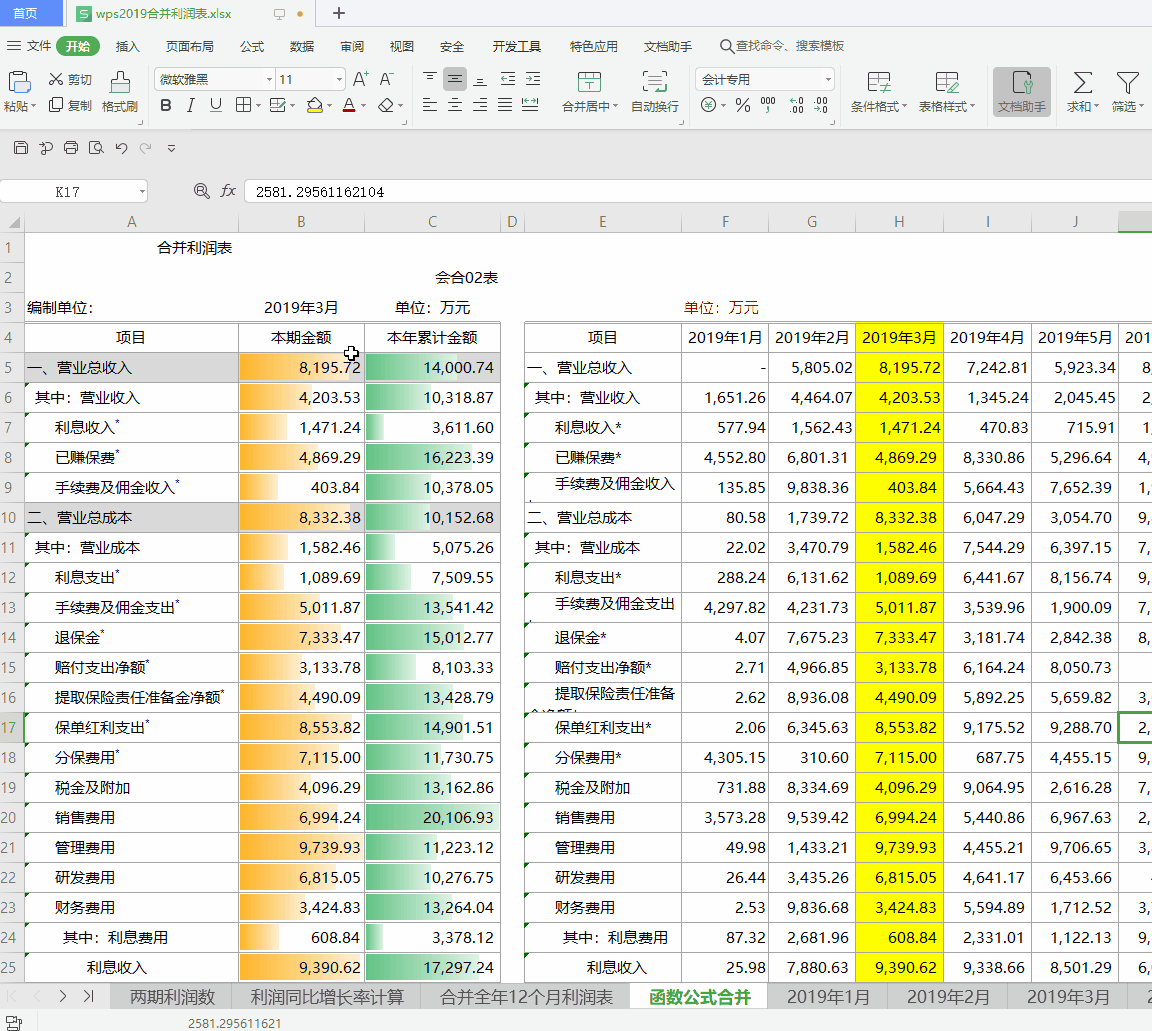Expand the Name Box K17 dropdown arrow
The height and width of the screenshot is (1031, 1152).
tap(142, 192)
